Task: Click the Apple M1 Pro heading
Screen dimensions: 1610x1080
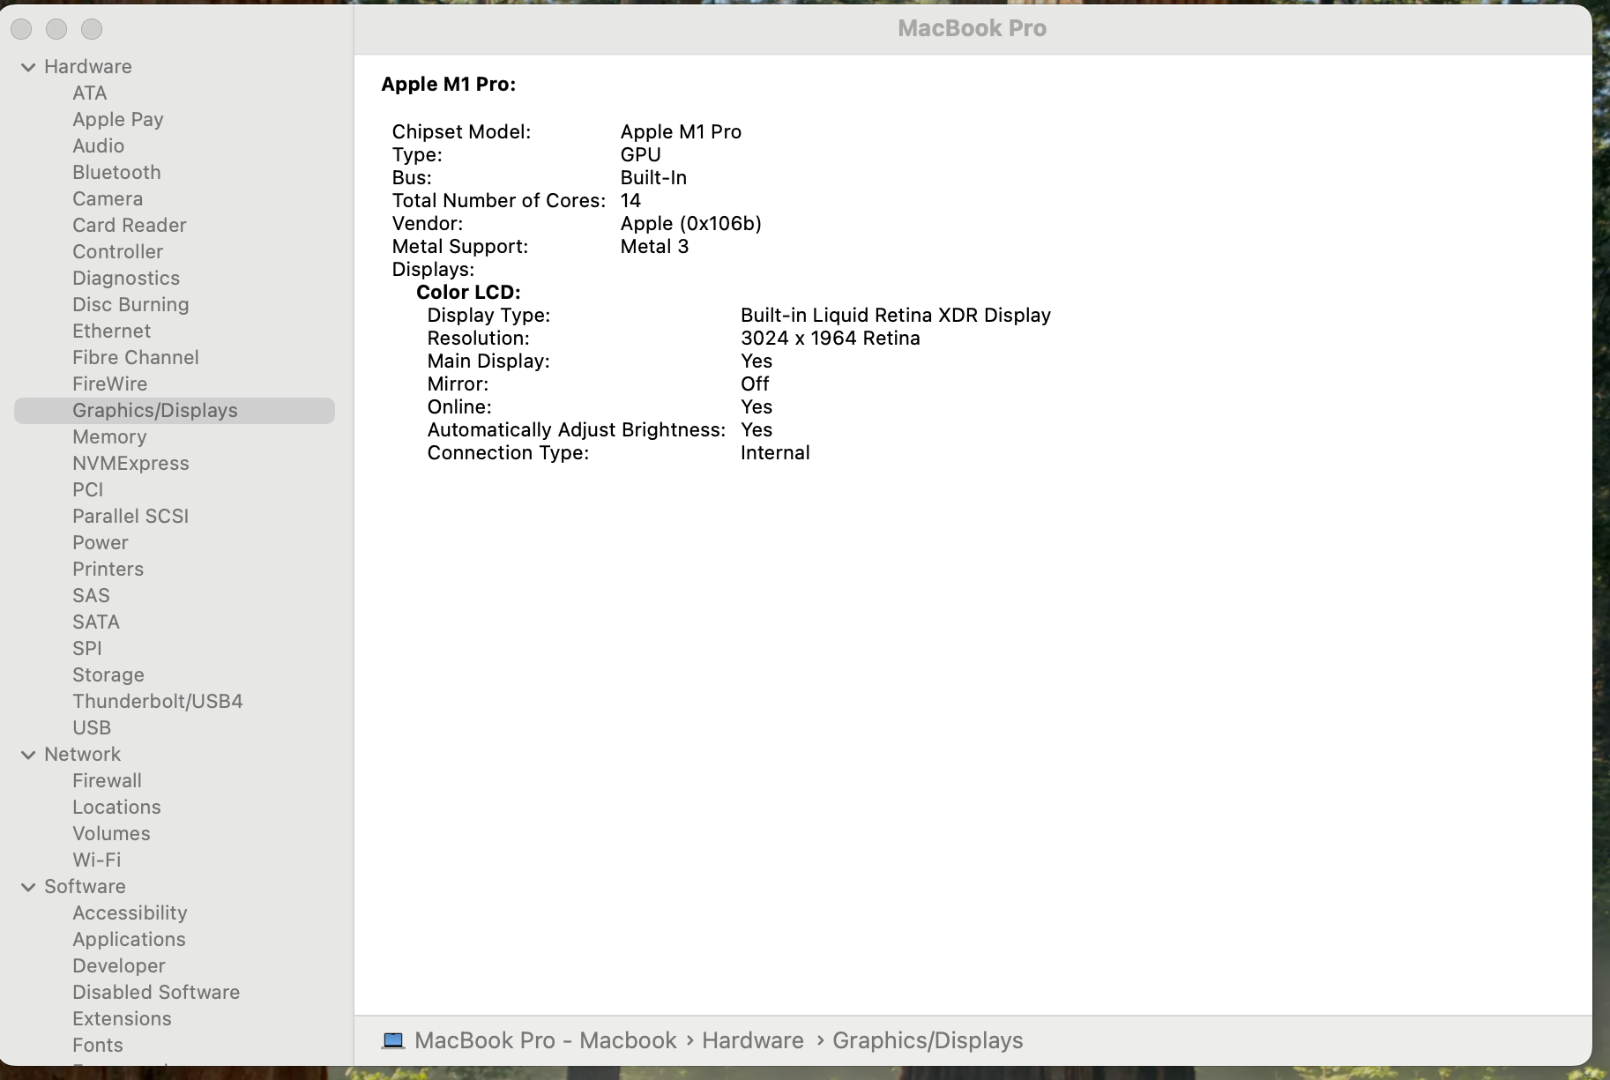Action: click(448, 85)
